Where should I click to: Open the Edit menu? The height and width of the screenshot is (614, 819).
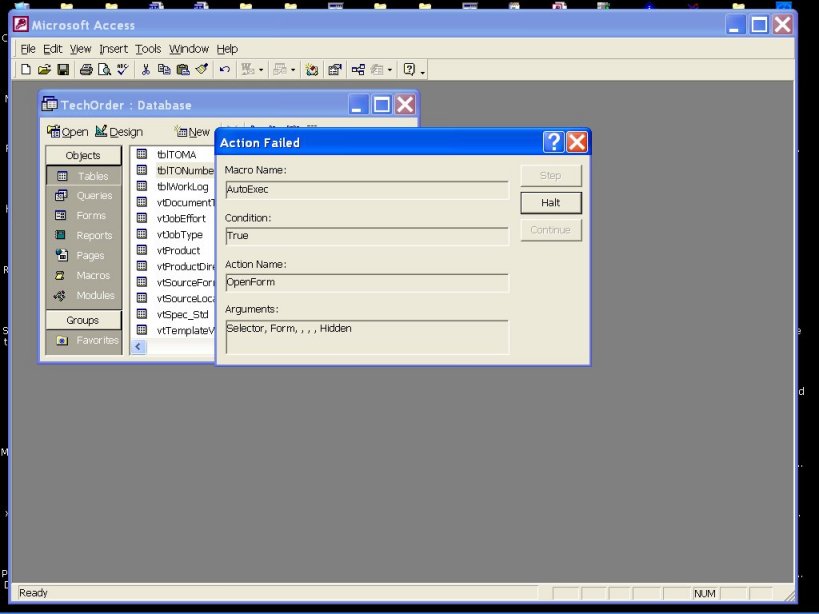[52, 49]
